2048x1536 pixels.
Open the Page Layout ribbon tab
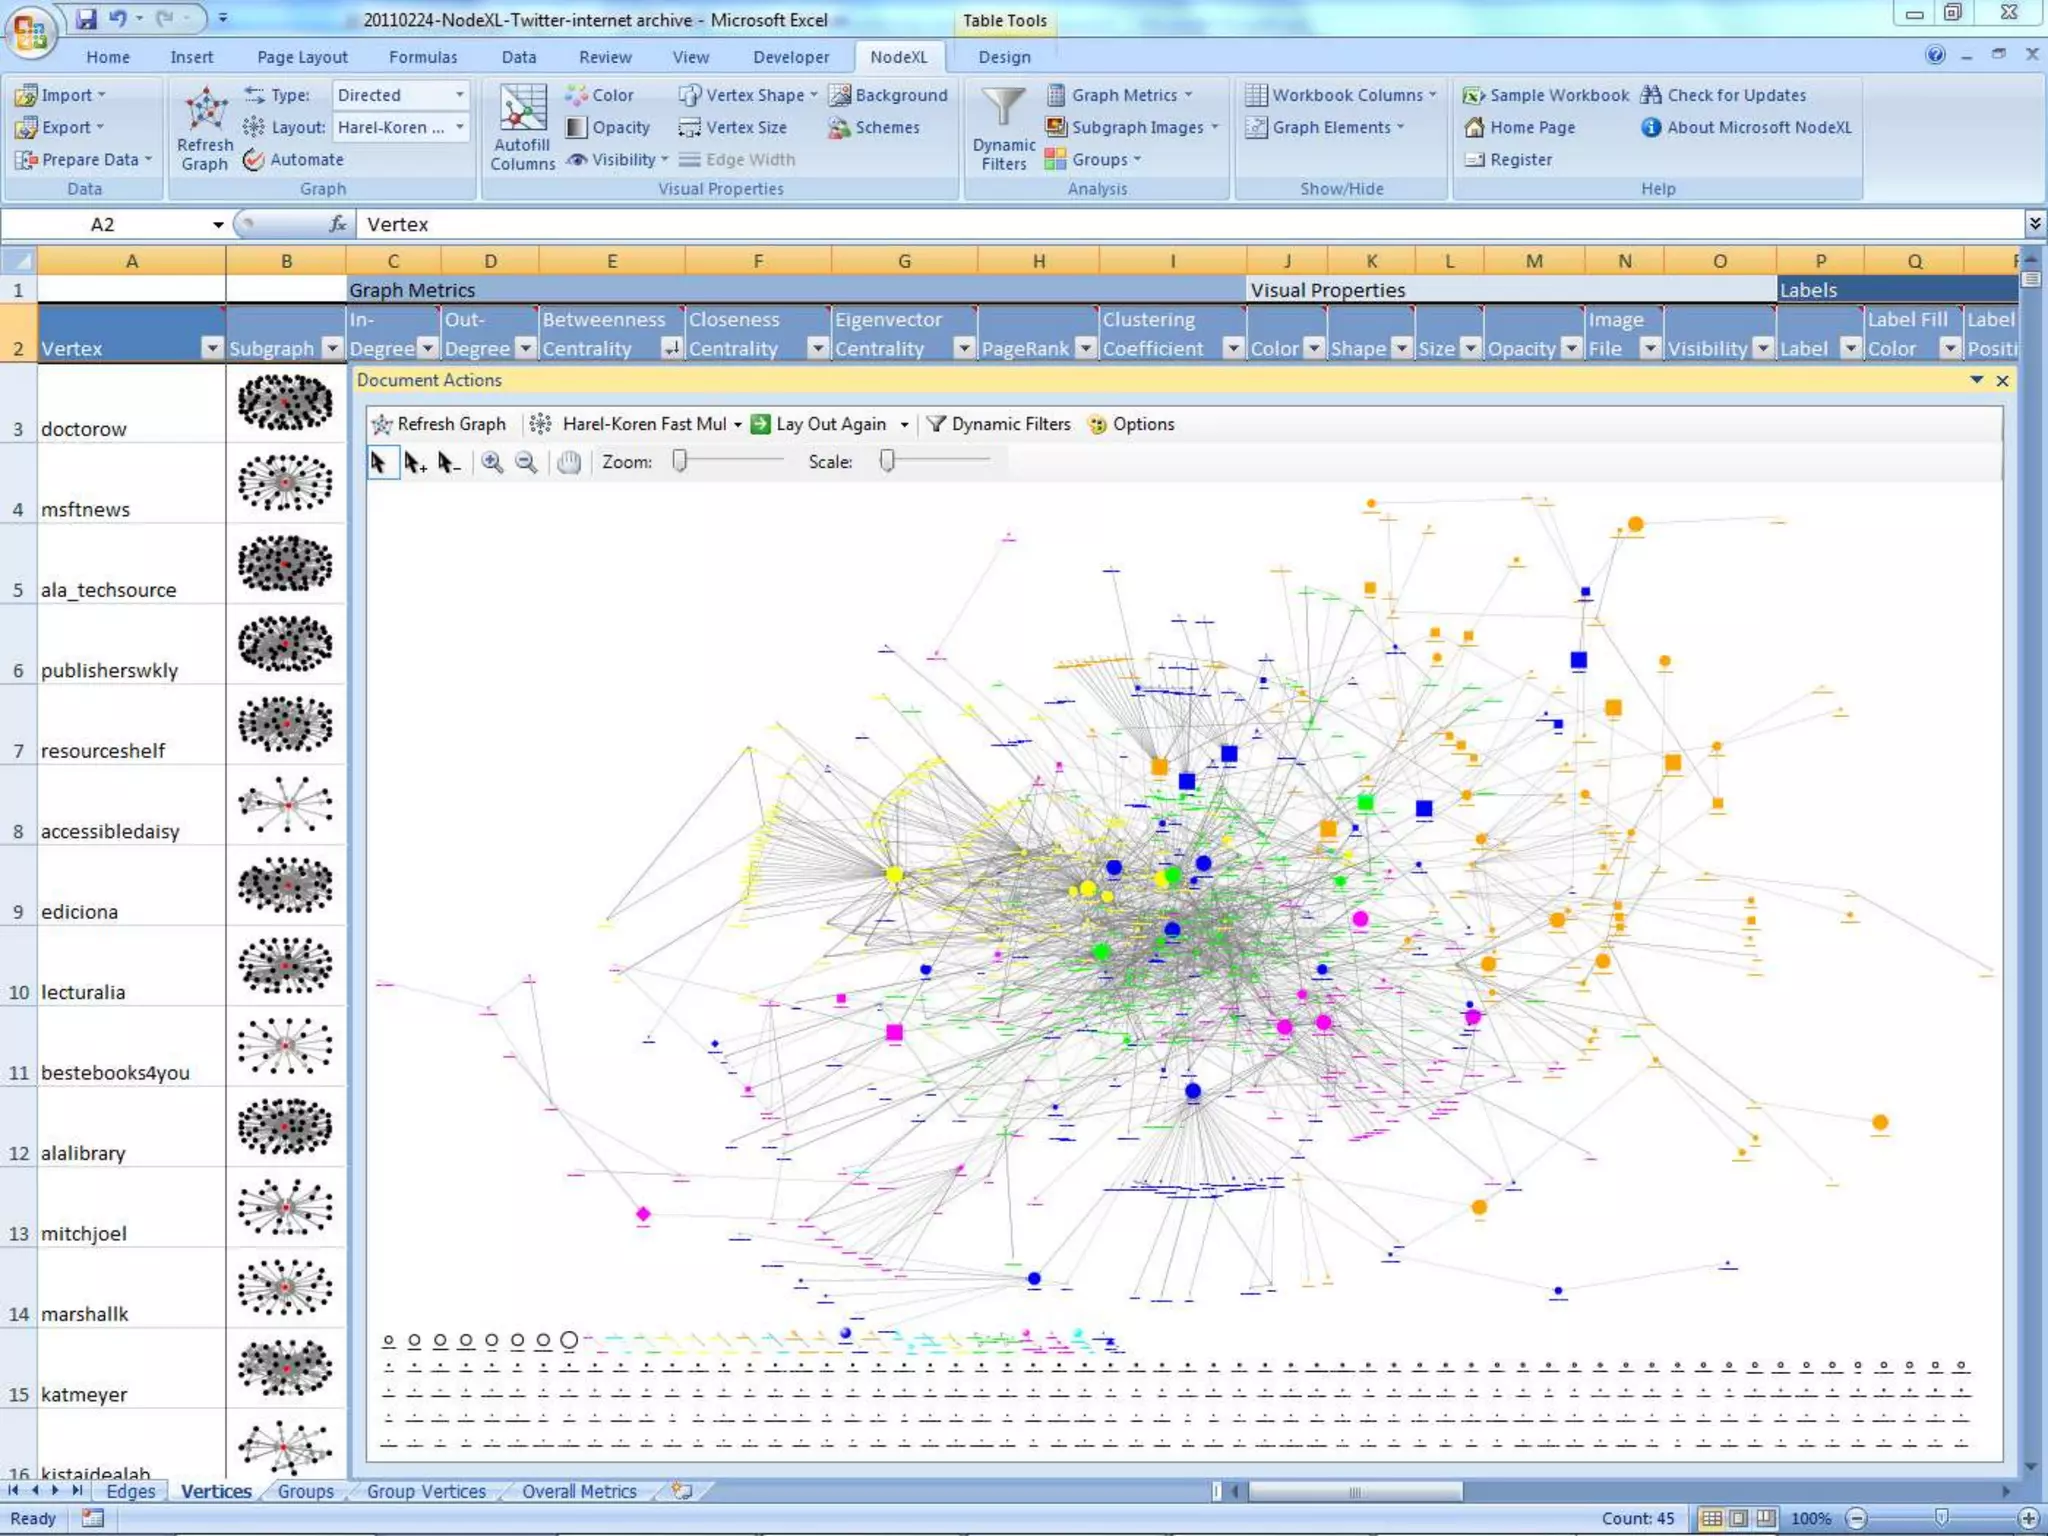point(302,57)
